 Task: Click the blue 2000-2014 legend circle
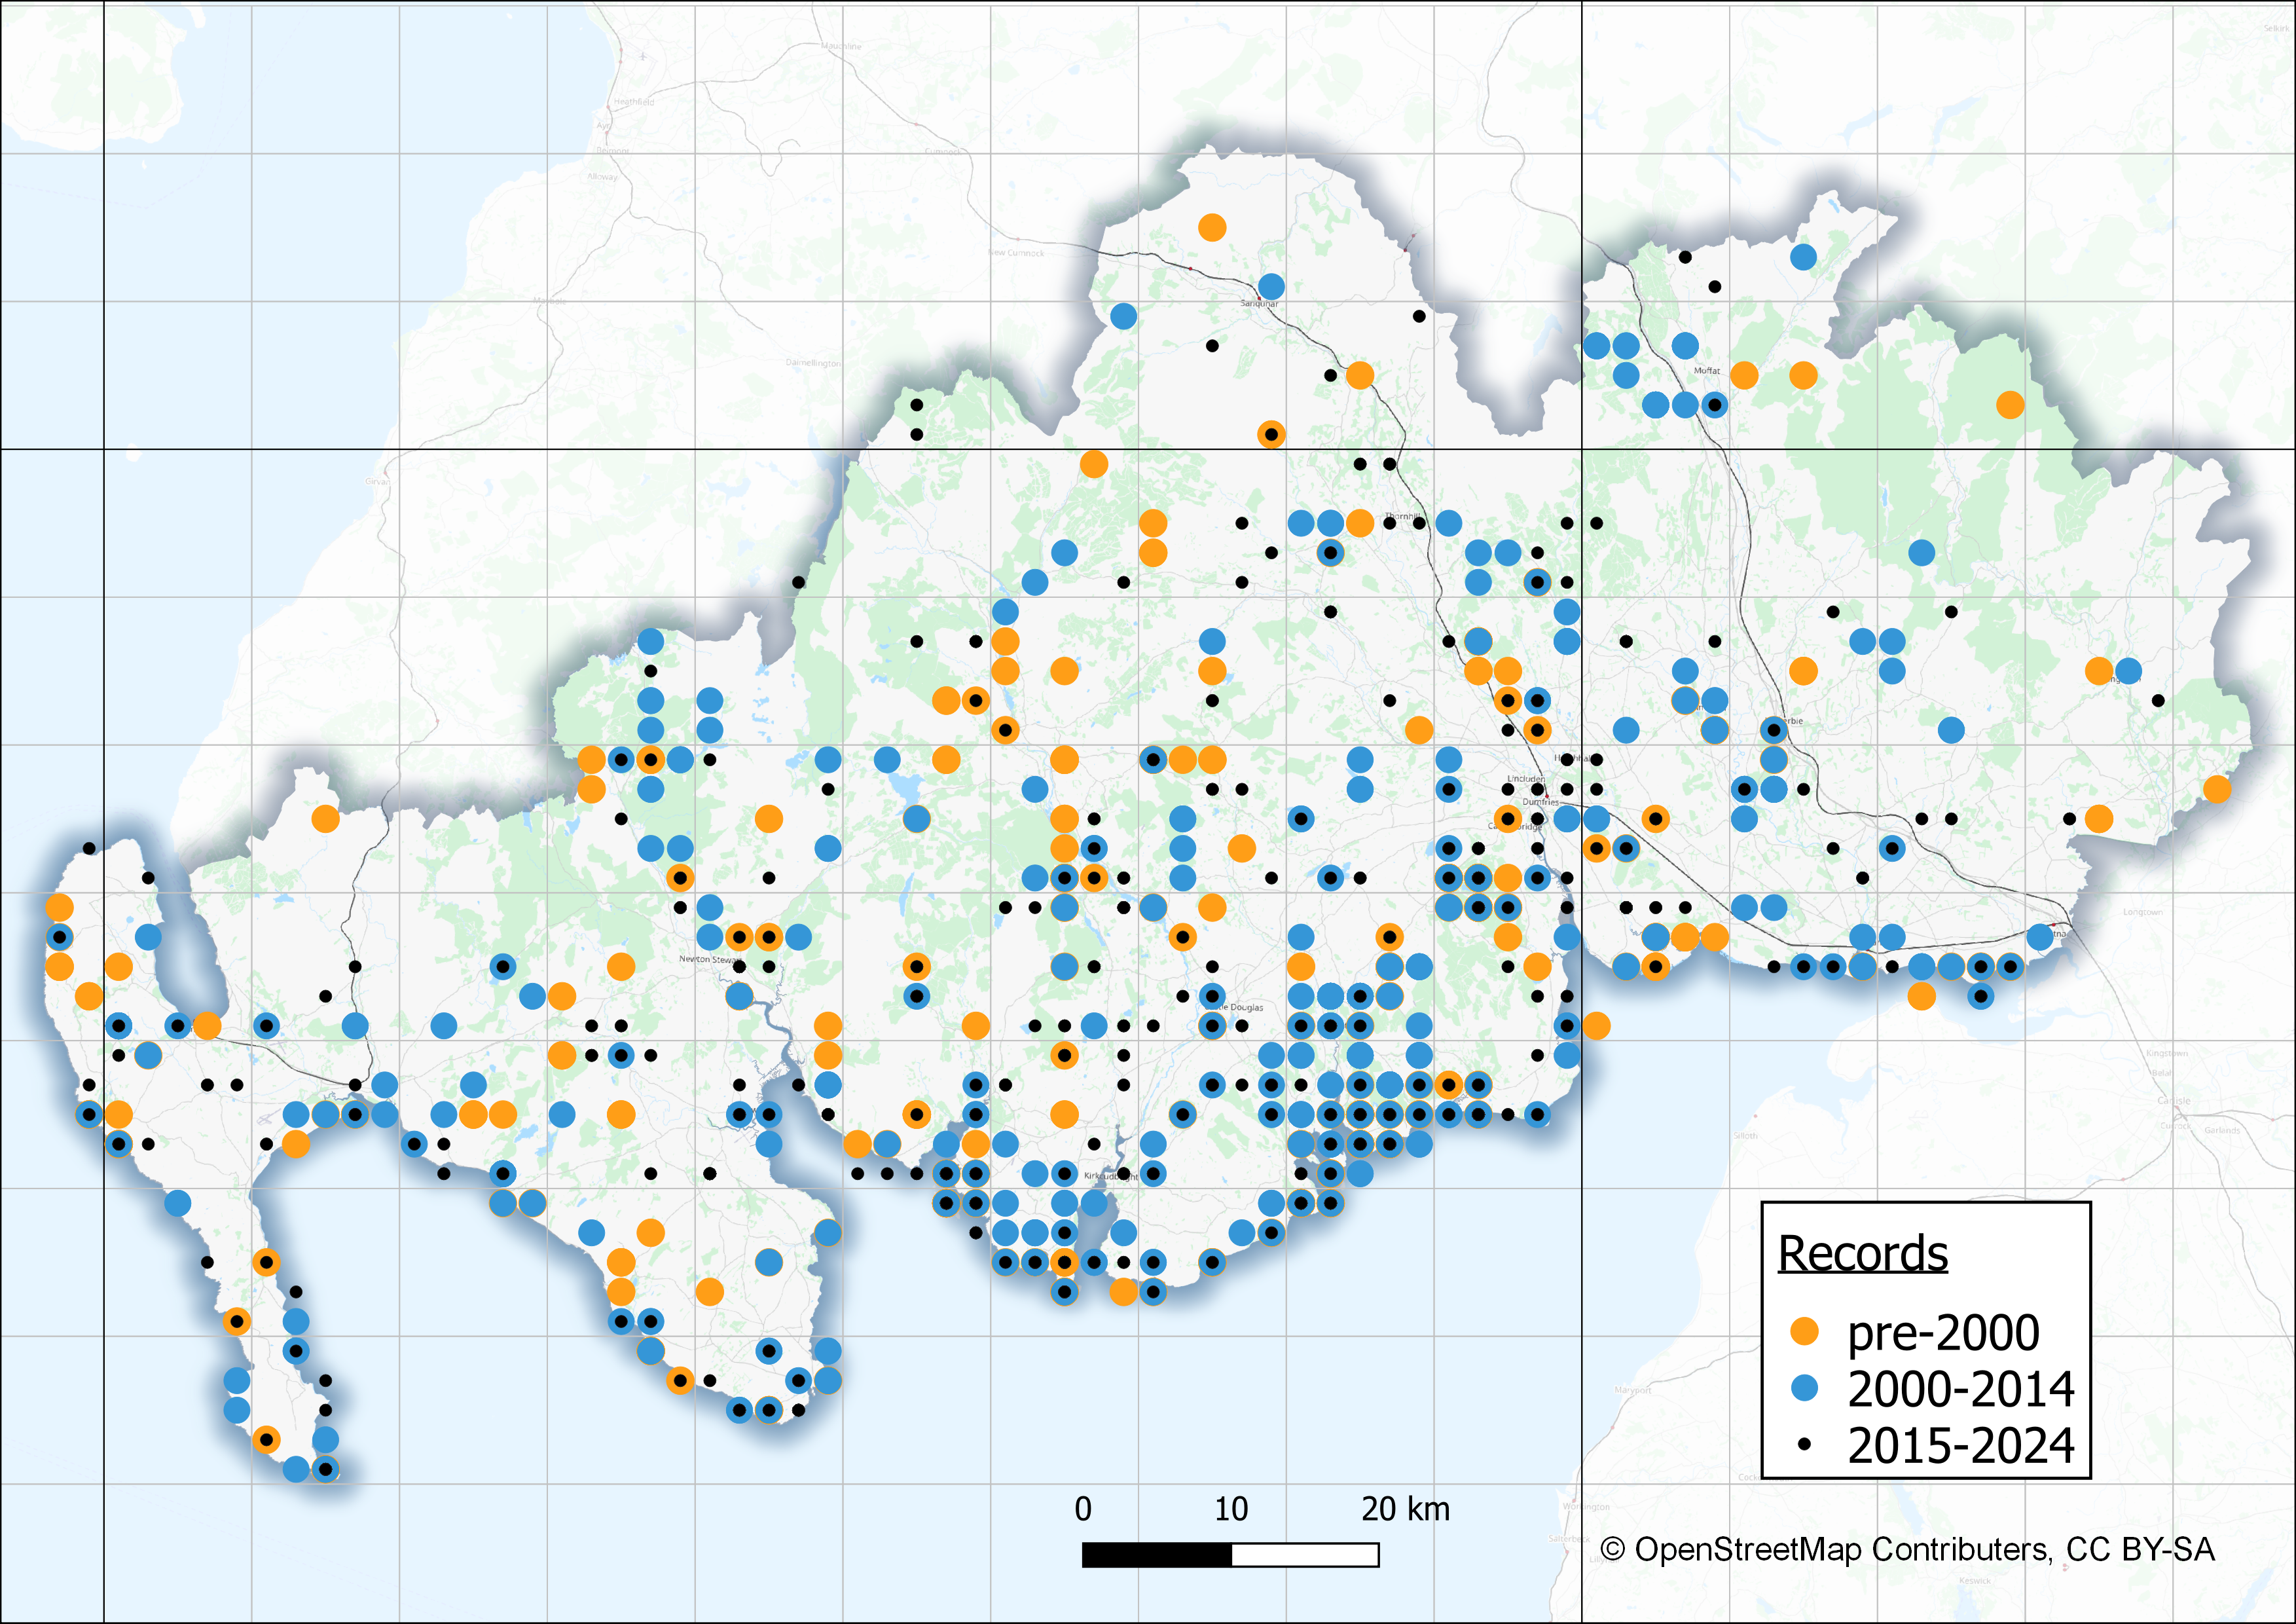pyautogui.click(x=1804, y=1388)
